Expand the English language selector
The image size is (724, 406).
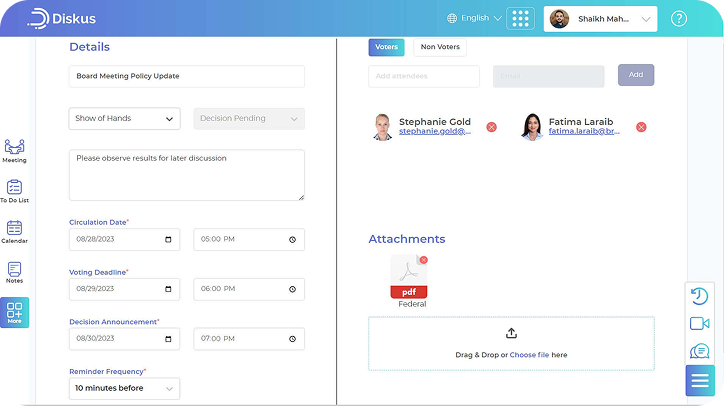click(475, 18)
